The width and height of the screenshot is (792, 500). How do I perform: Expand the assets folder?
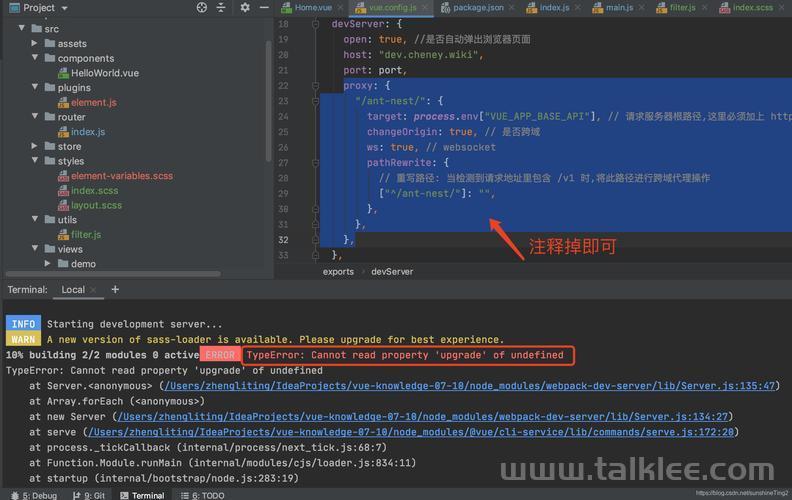click(34, 43)
